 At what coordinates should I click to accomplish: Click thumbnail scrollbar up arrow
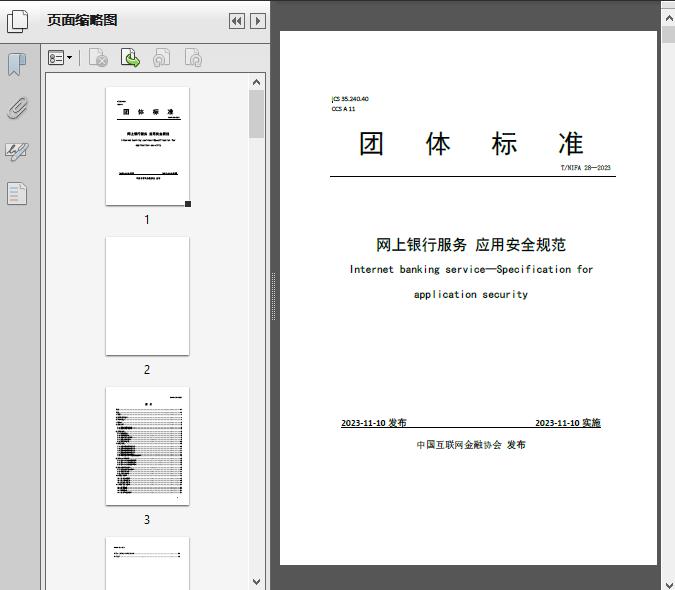tap(257, 82)
